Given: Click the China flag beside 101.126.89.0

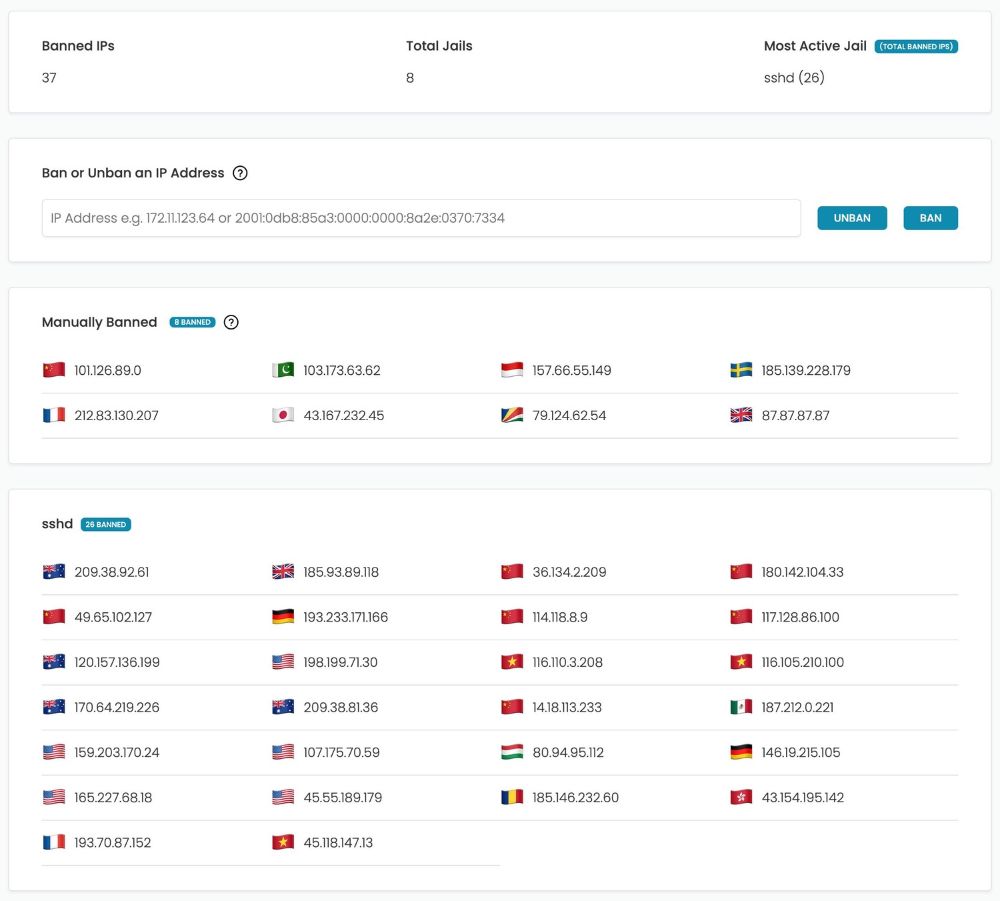Looking at the screenshot, I should 53,370.
